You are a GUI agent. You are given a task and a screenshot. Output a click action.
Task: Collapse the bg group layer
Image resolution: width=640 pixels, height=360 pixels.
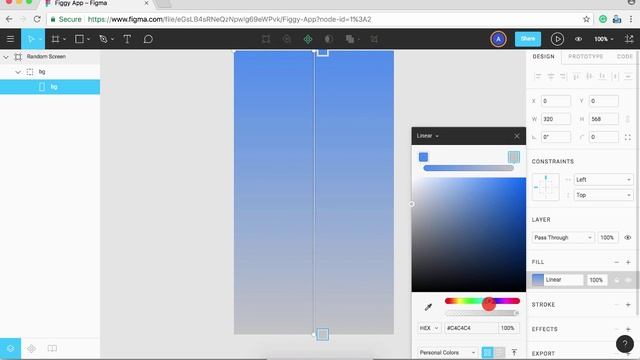[18, 72]
